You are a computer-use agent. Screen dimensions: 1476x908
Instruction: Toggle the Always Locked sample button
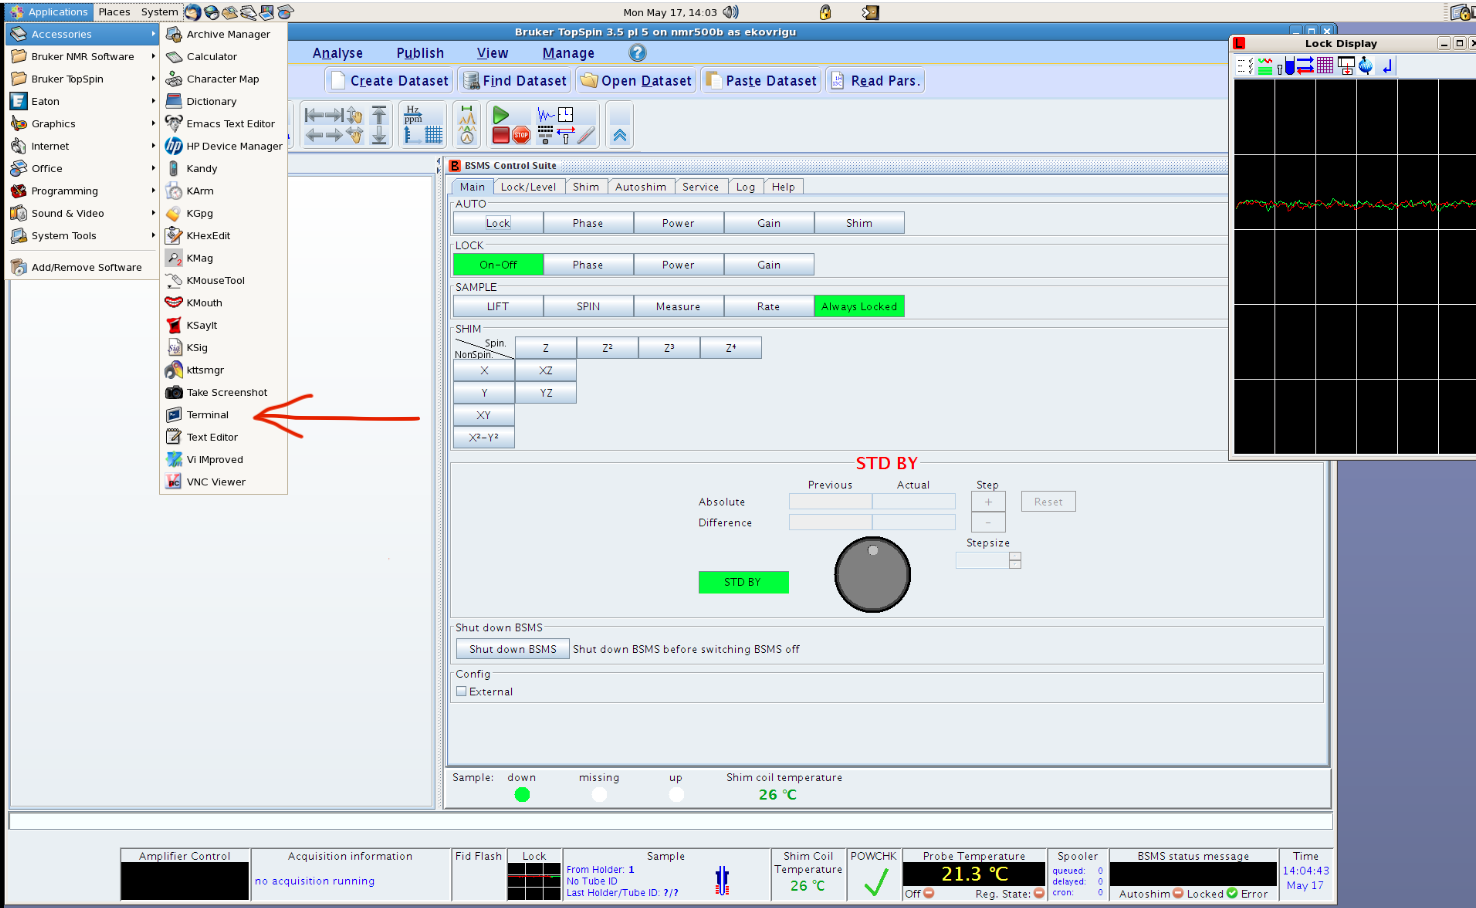click(859, 307)
